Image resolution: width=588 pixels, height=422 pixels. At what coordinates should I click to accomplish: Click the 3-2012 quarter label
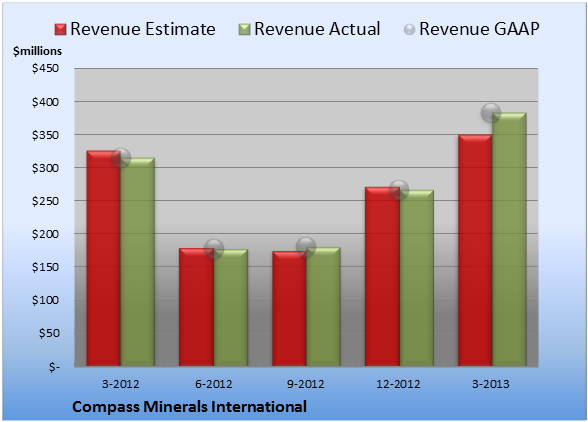tap(120, 384)
